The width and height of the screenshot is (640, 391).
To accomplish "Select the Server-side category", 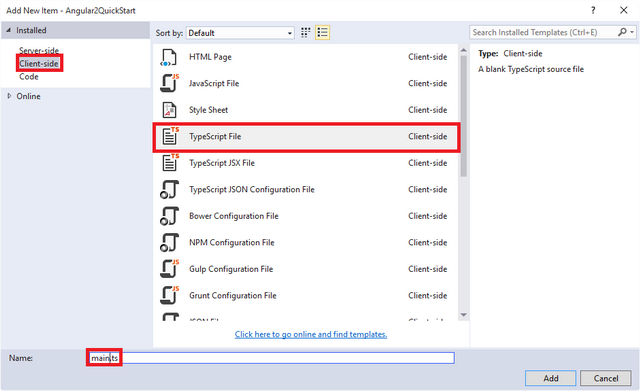I will coord(39,51).
